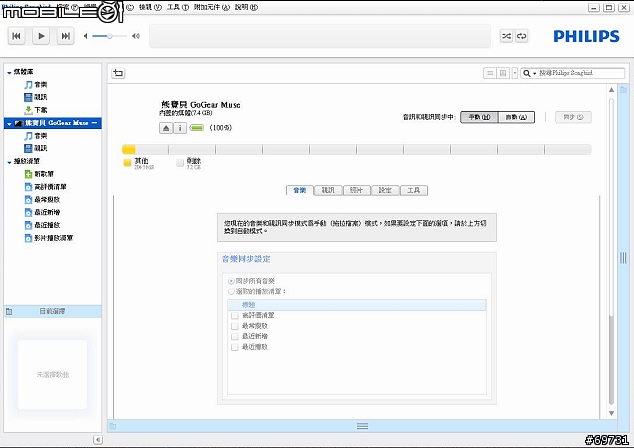
Task: Click the 標題 column header in the playlist list
Action: pos(357,305)
